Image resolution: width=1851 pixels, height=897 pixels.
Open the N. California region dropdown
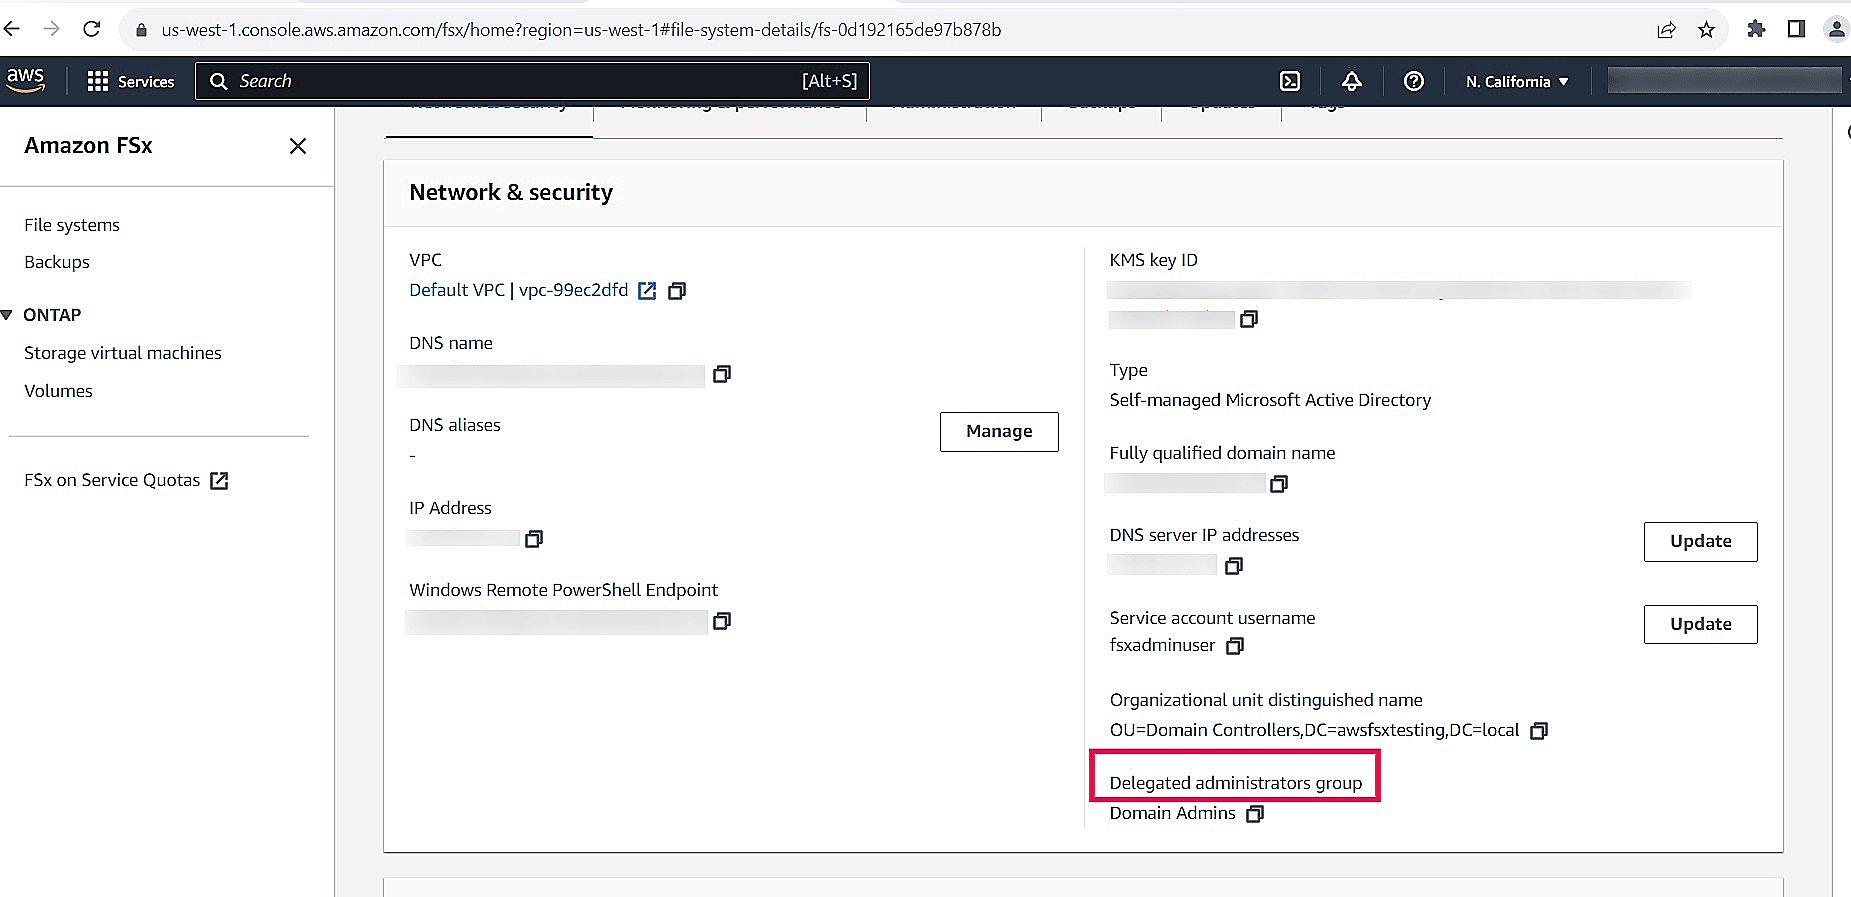point(1517,82)
